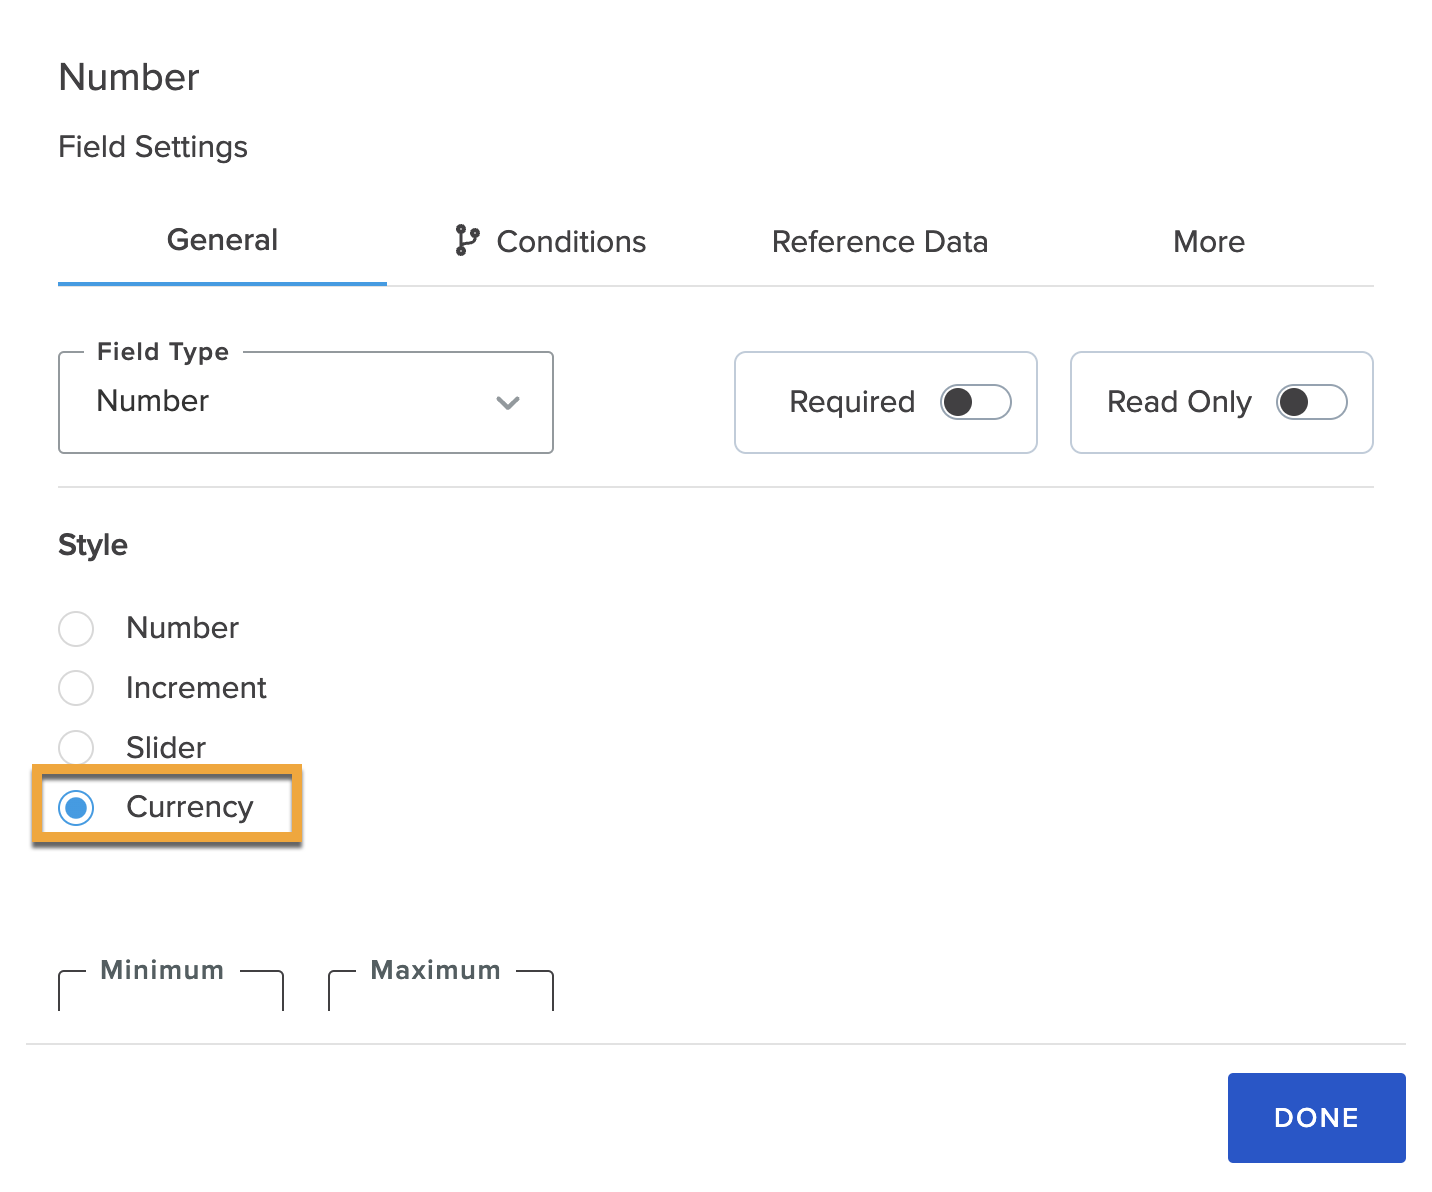Screen dimensions: 1432x1192
Task: Click the Field Settings subtitle
Action: point(153,147)
